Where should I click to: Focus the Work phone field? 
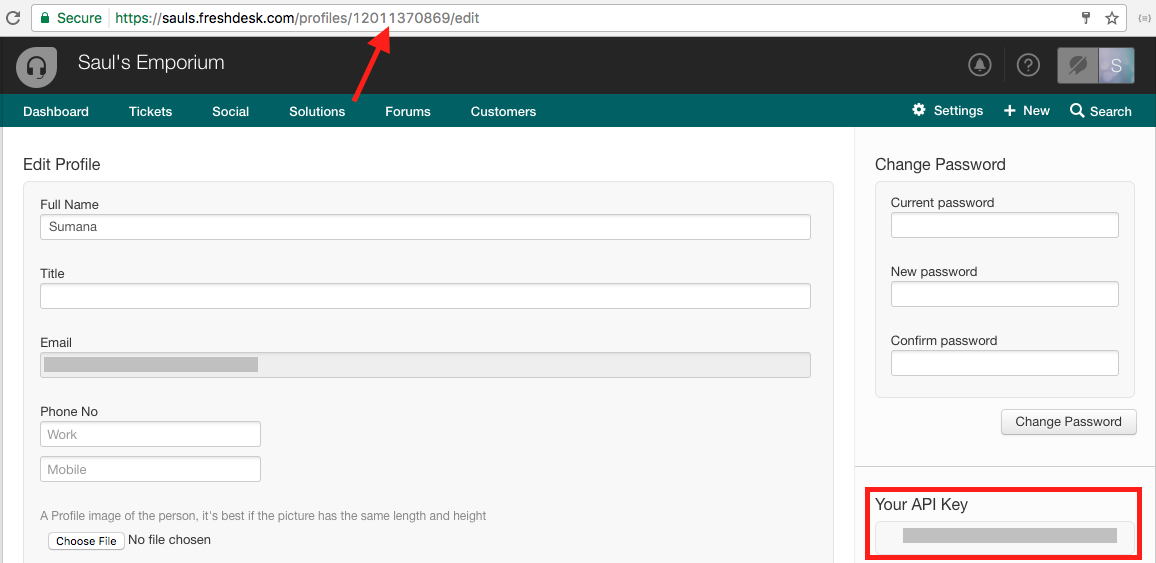tap(150, 434)
